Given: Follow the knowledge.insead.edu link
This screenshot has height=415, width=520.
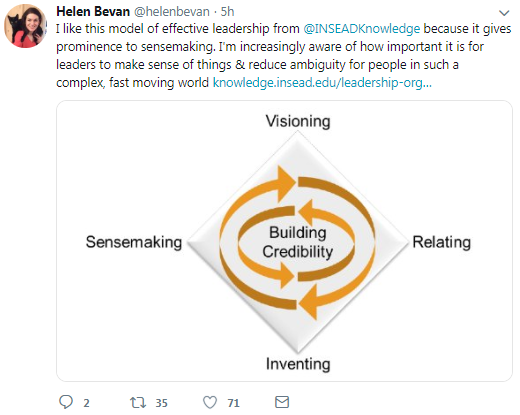Looking at the screenshot, I should tap(322, 82).
